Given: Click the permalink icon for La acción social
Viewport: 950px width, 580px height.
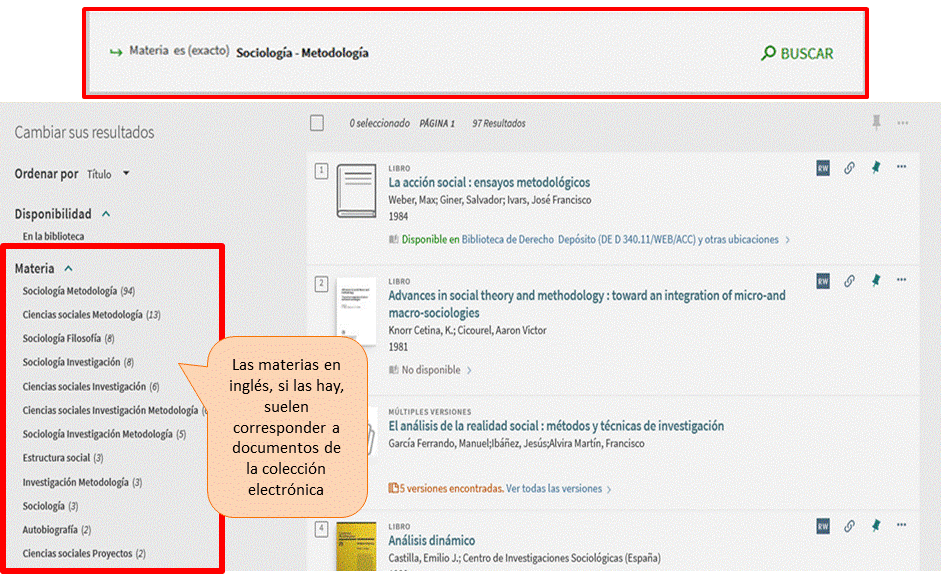Looking at the screenshot, I should pyautogui.click(x=849, y=168).
